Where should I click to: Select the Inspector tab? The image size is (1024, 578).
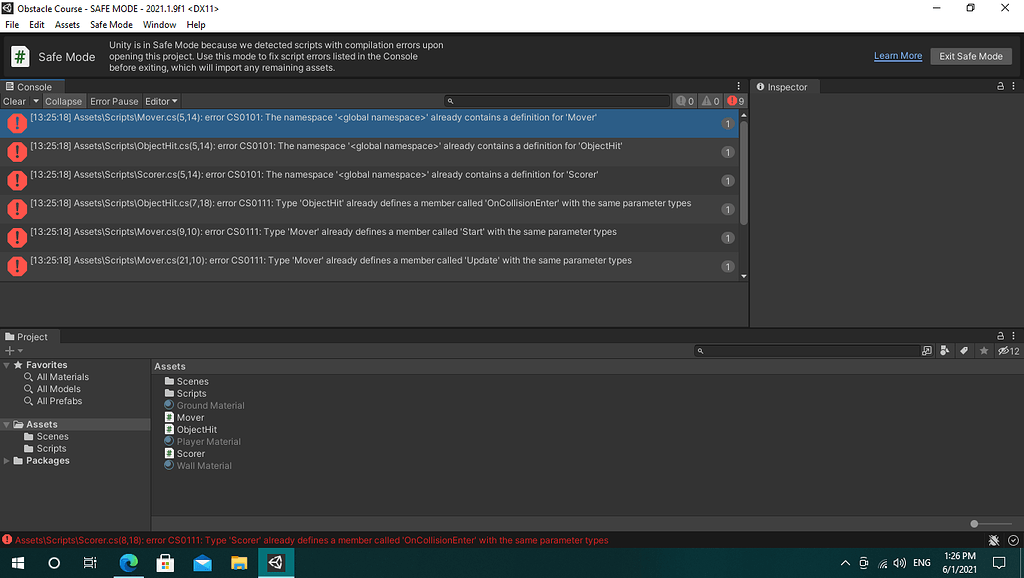click(783, 87)
